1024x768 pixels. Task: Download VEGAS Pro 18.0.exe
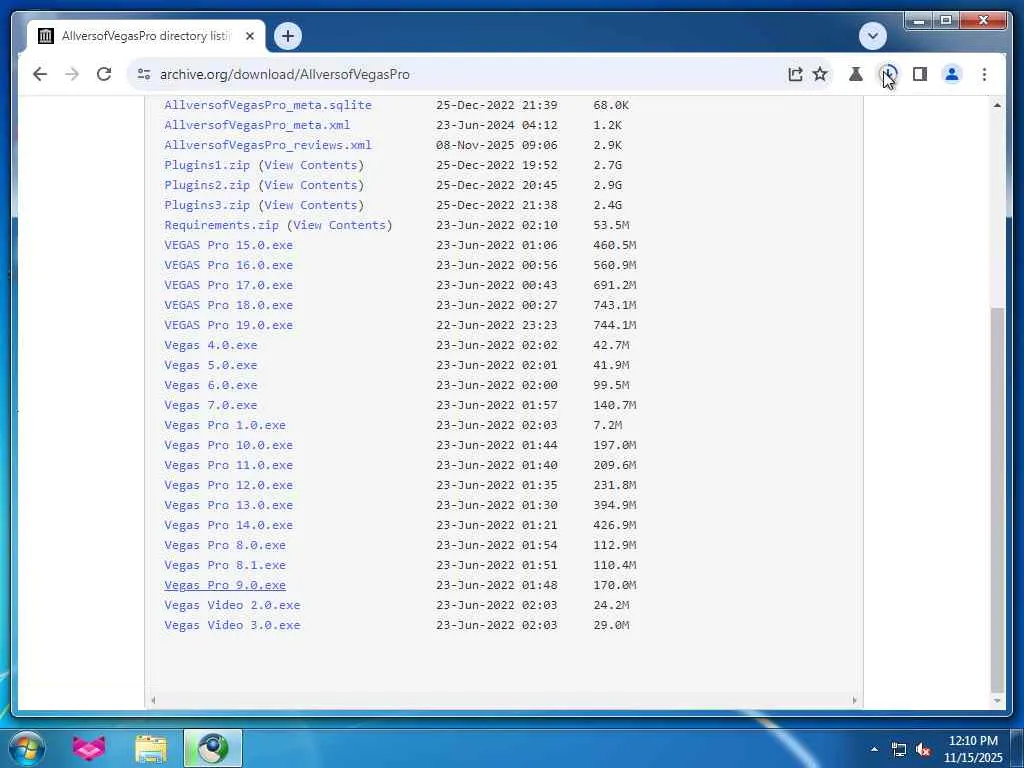229,306
